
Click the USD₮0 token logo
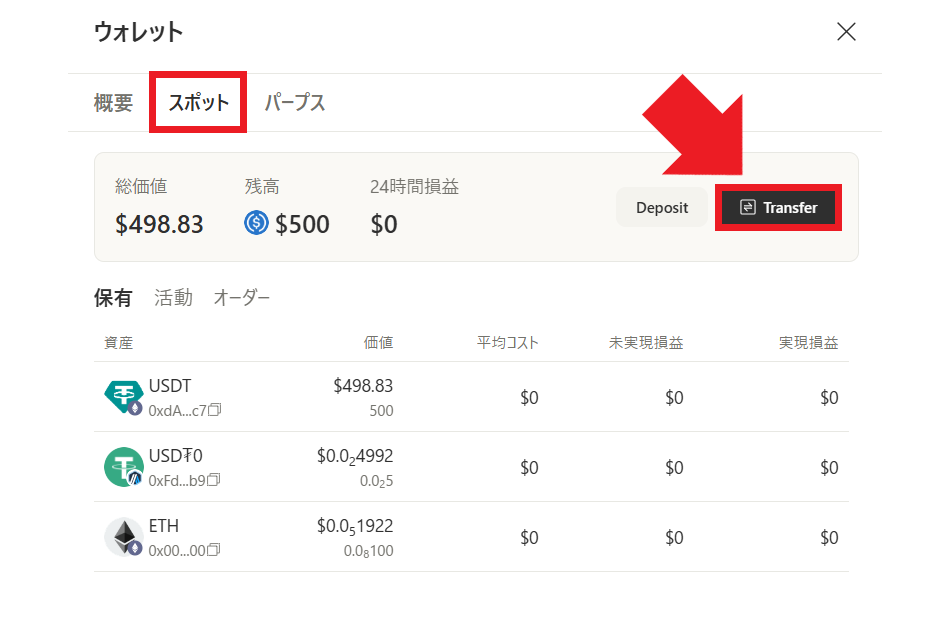click(123, 467)
